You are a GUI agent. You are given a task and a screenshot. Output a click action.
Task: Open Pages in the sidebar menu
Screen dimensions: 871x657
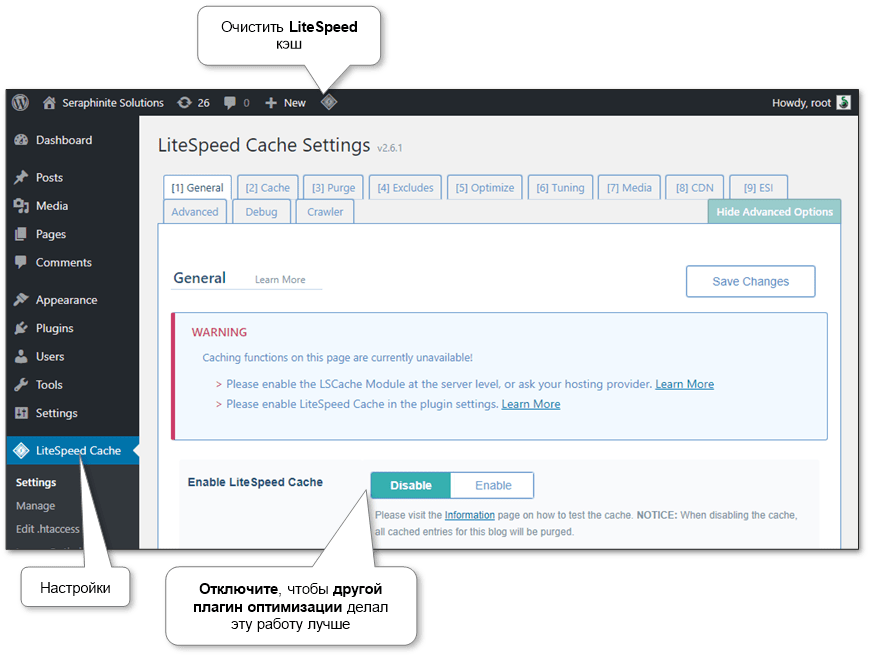51,234
